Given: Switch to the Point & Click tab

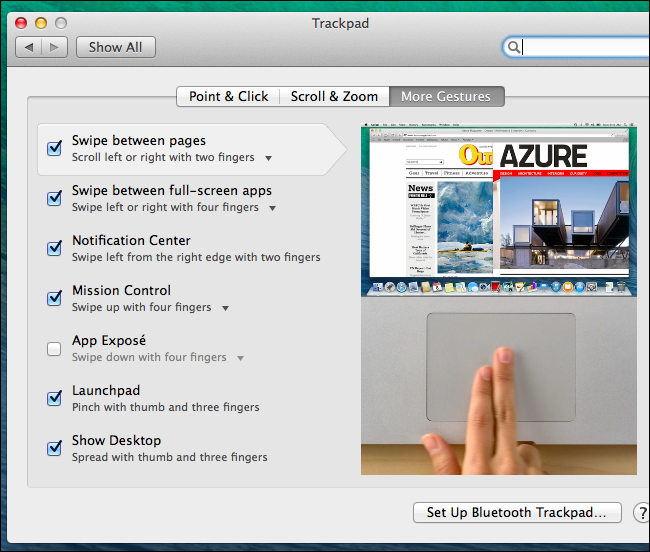Looking at the screenshot, I should pyautogui.click(x=228, y=97).
